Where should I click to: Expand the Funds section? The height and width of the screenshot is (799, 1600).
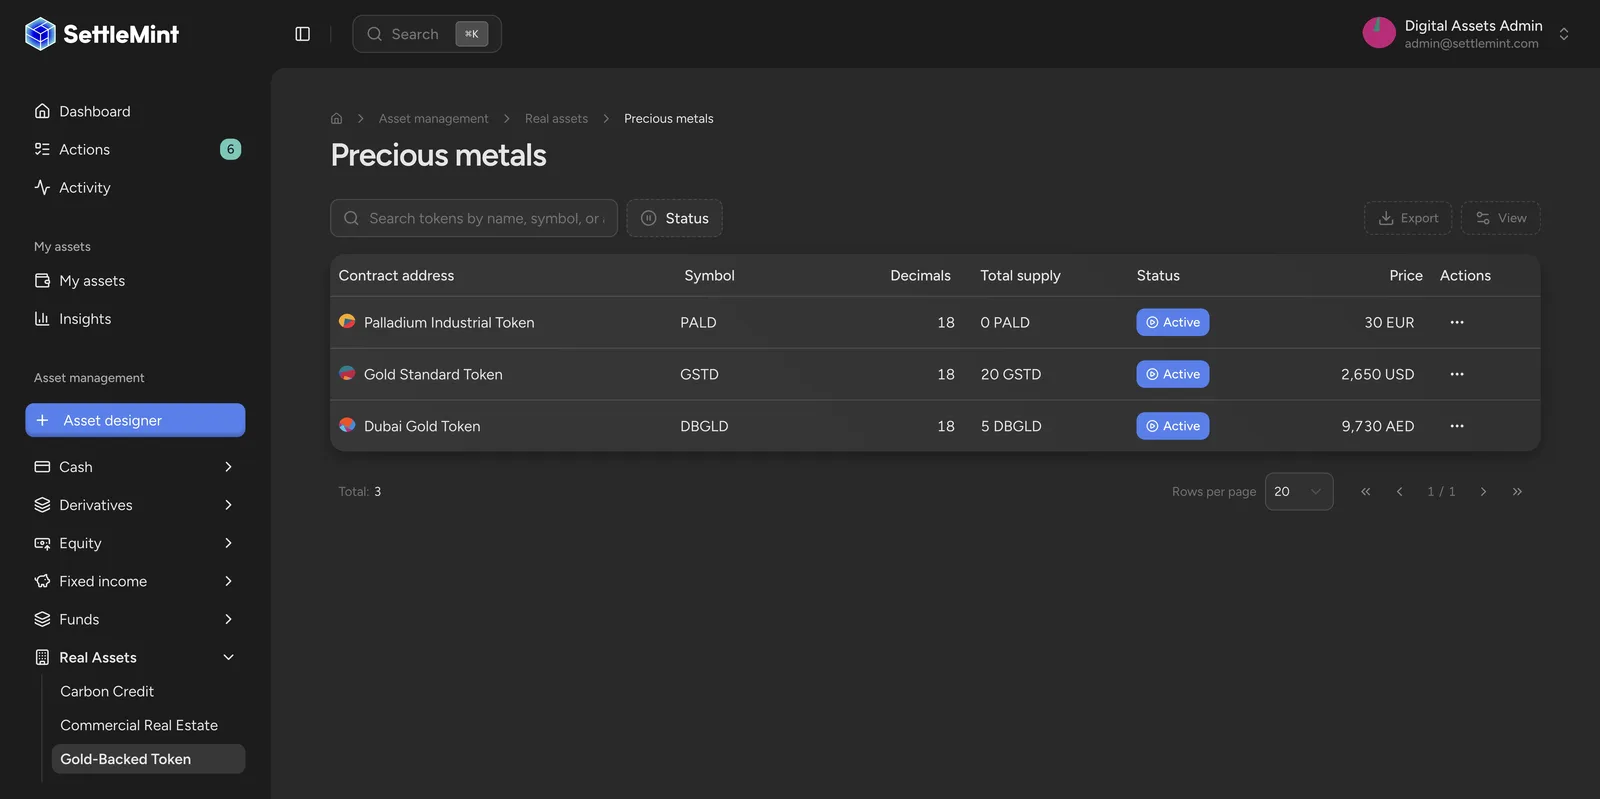click(x=228, y=619)
